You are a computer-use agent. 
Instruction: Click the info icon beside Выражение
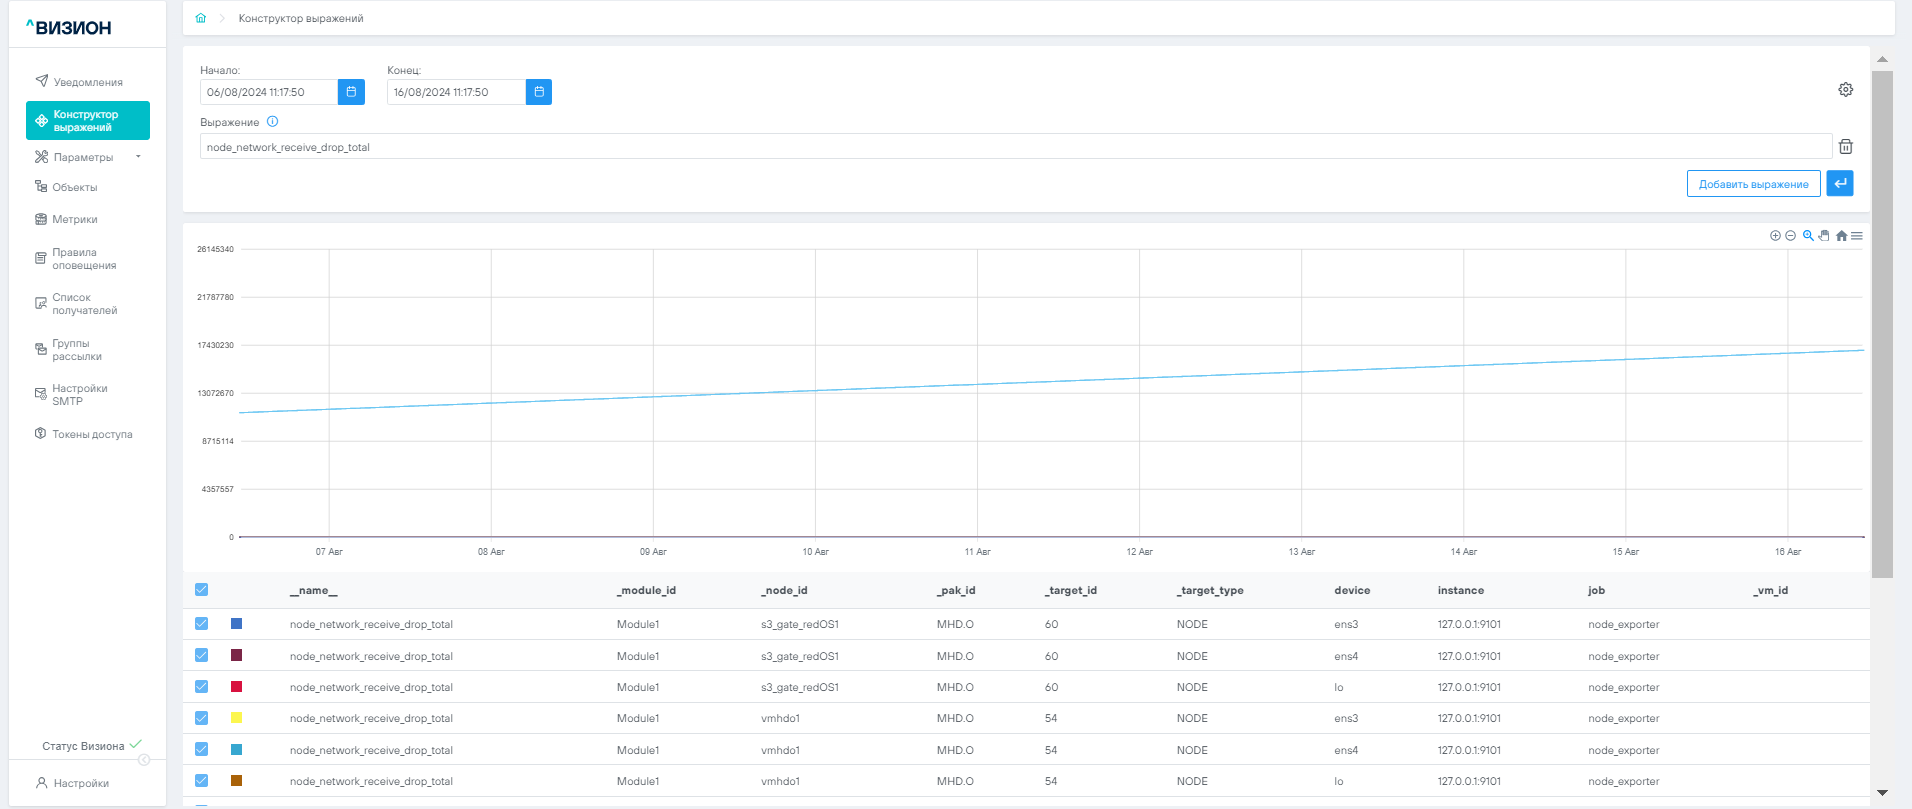(272, 122)
